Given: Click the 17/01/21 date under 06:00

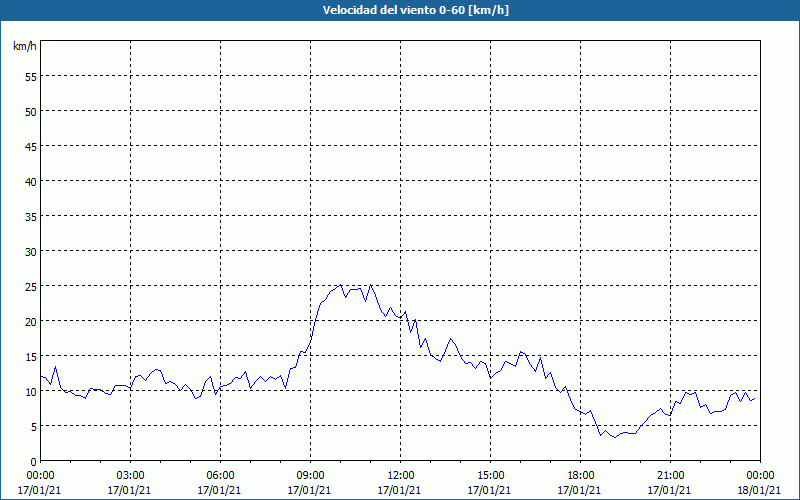Looking at the screenshot, I should click(x=219, y=490).
